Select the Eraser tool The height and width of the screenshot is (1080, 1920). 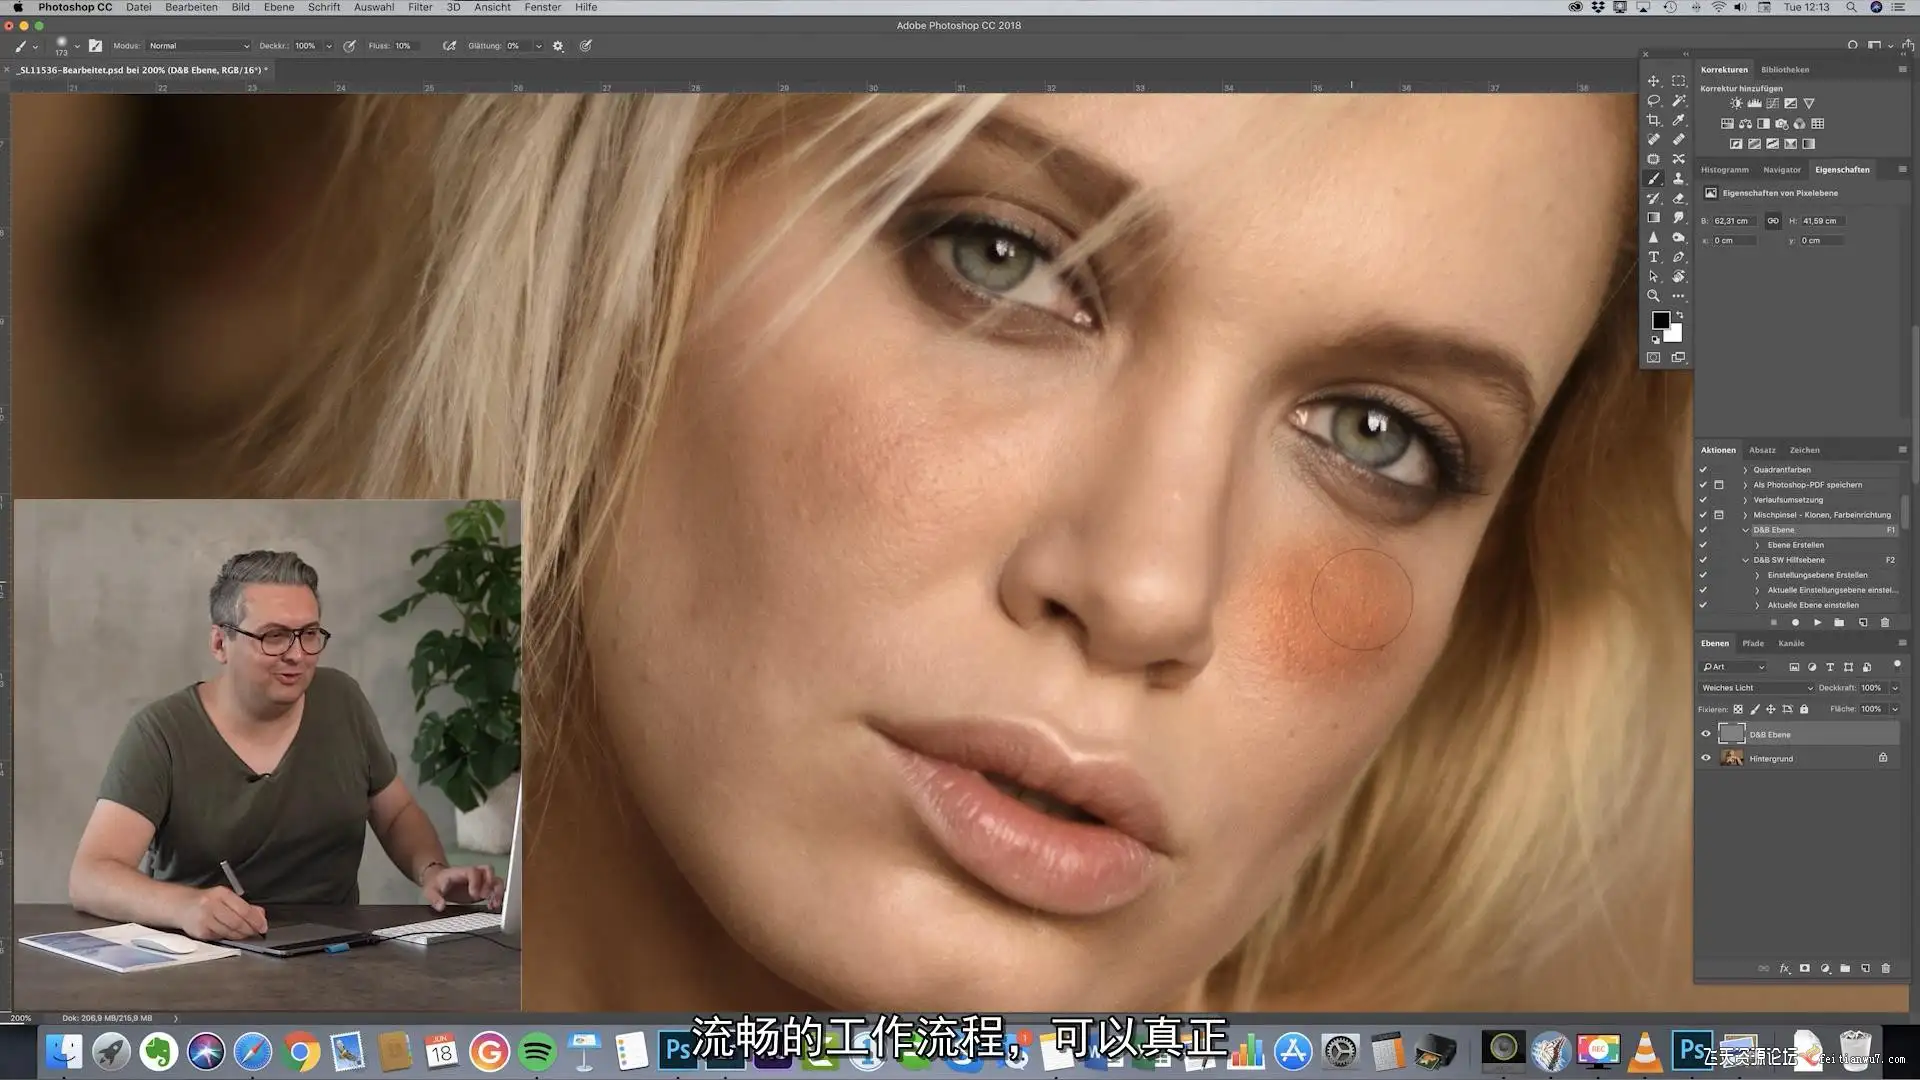(1678, 198)
